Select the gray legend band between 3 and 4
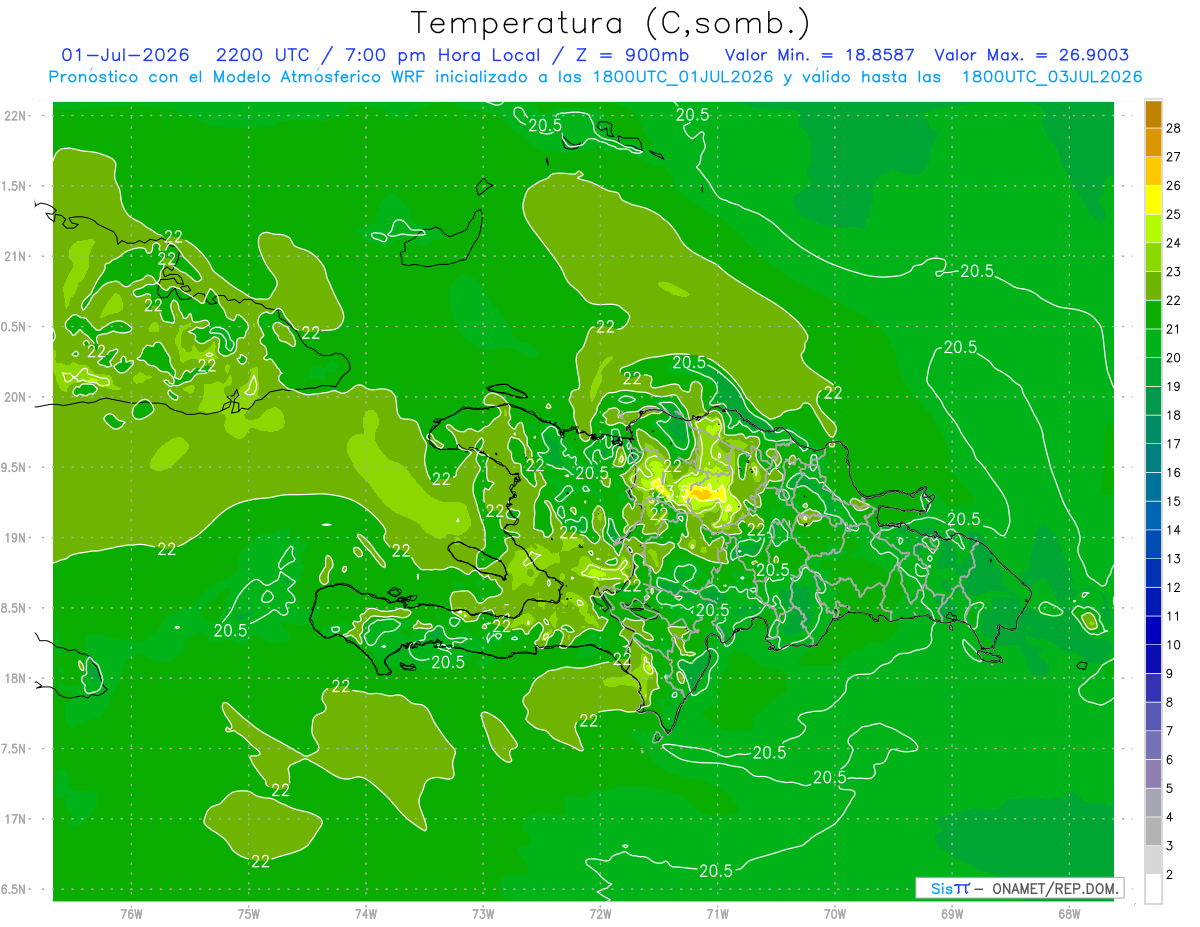The image size is (1200, 927). coord(1153,832)
